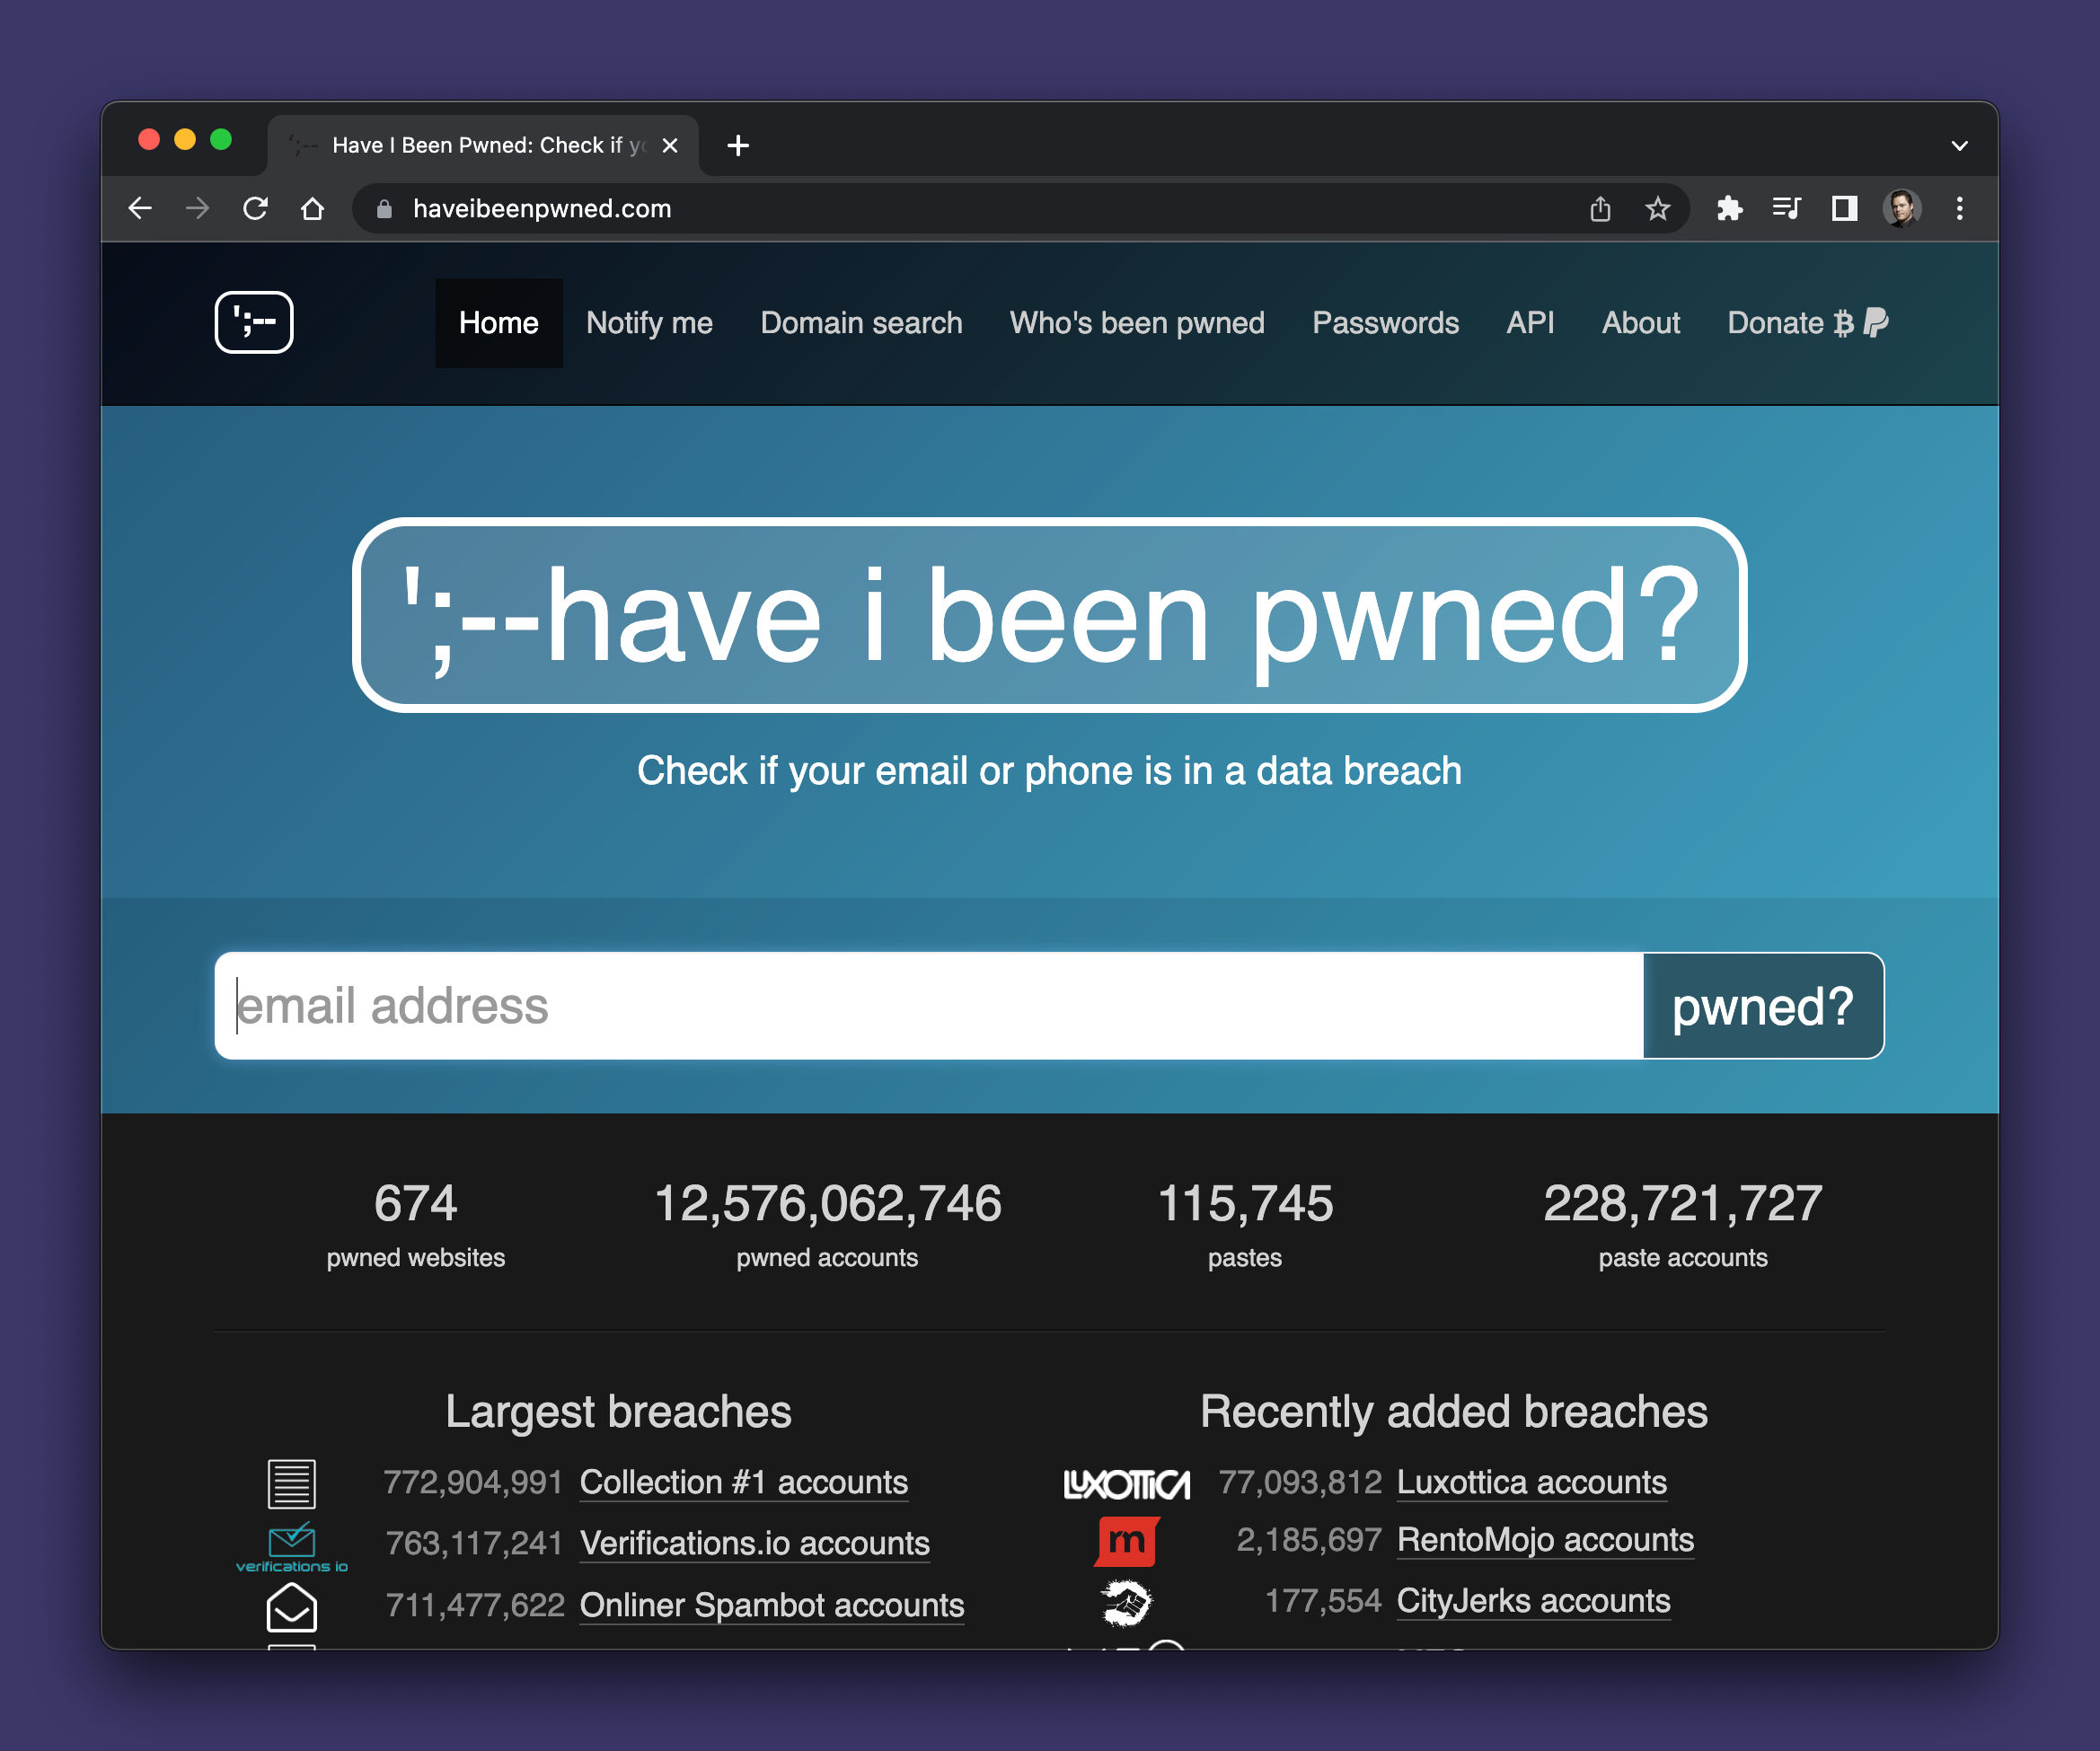
Task: Bookmark page with star icon
Action: 1658,208
